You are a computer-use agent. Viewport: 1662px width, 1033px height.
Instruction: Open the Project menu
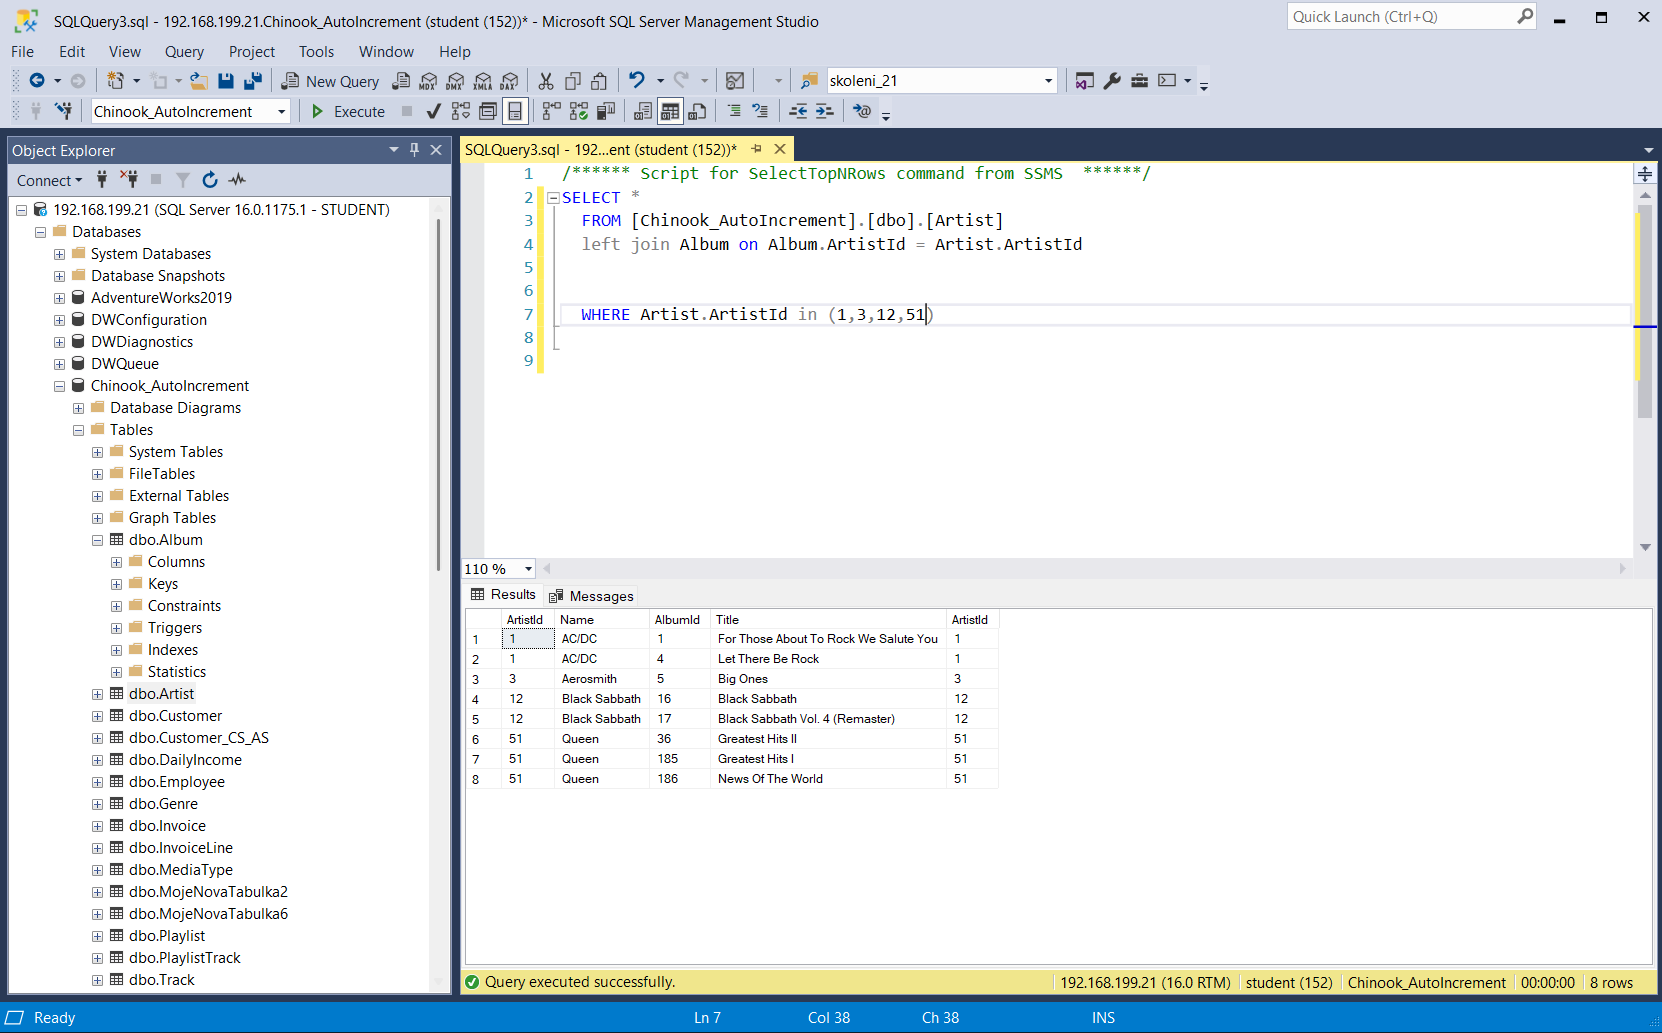pyautogui.click(x=251, y=52)
